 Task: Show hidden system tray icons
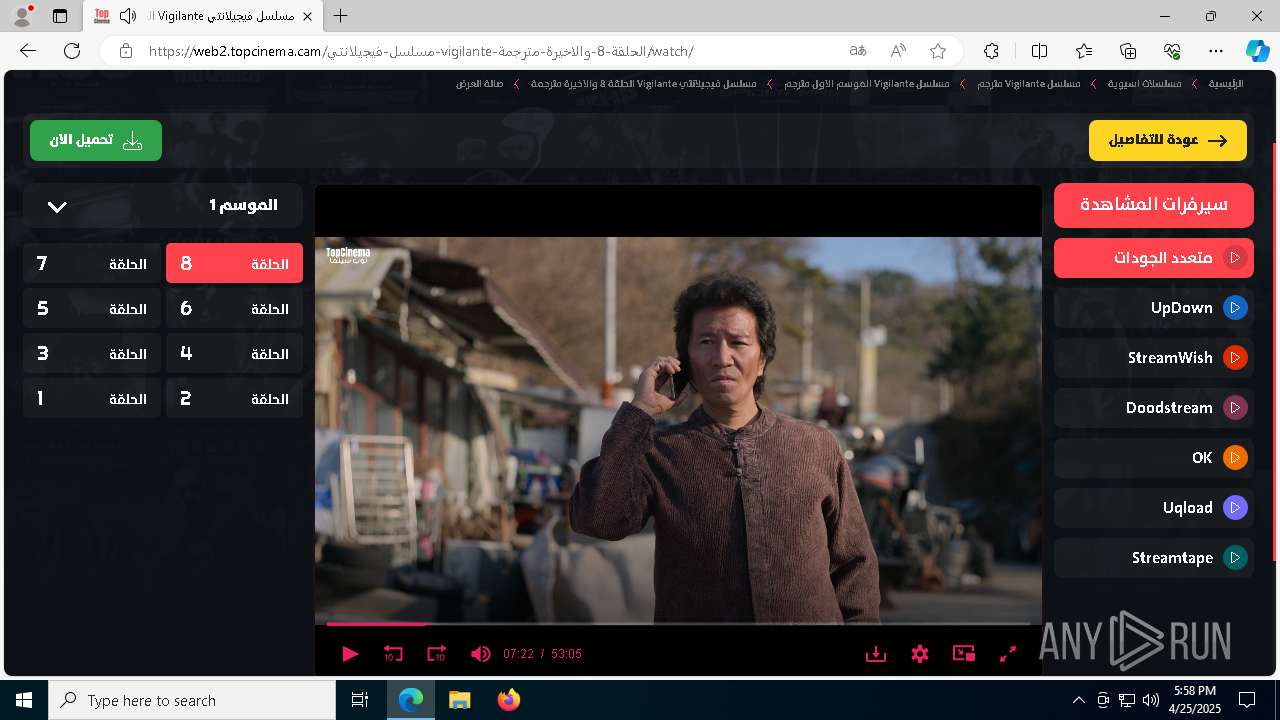(x=1078, y=700)
